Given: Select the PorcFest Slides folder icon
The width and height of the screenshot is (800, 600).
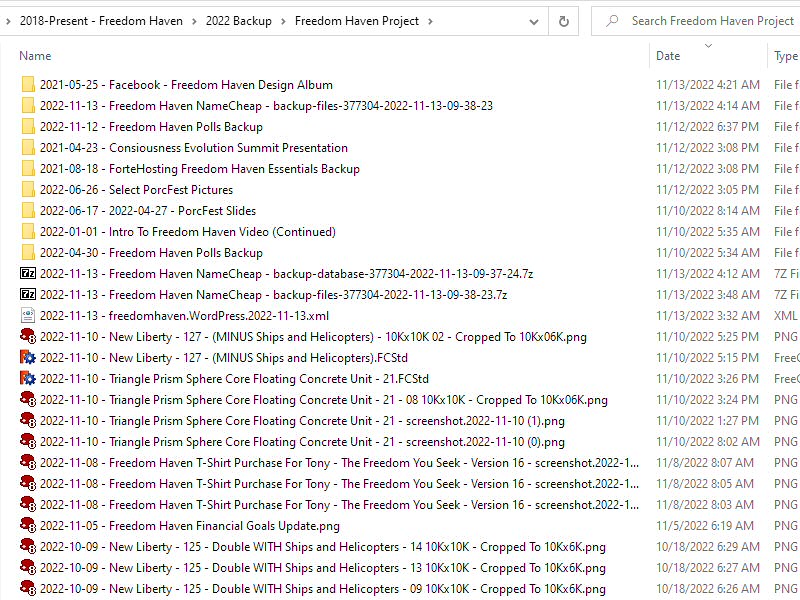Looking at the screenshot, I should click(x=28, y=210).
